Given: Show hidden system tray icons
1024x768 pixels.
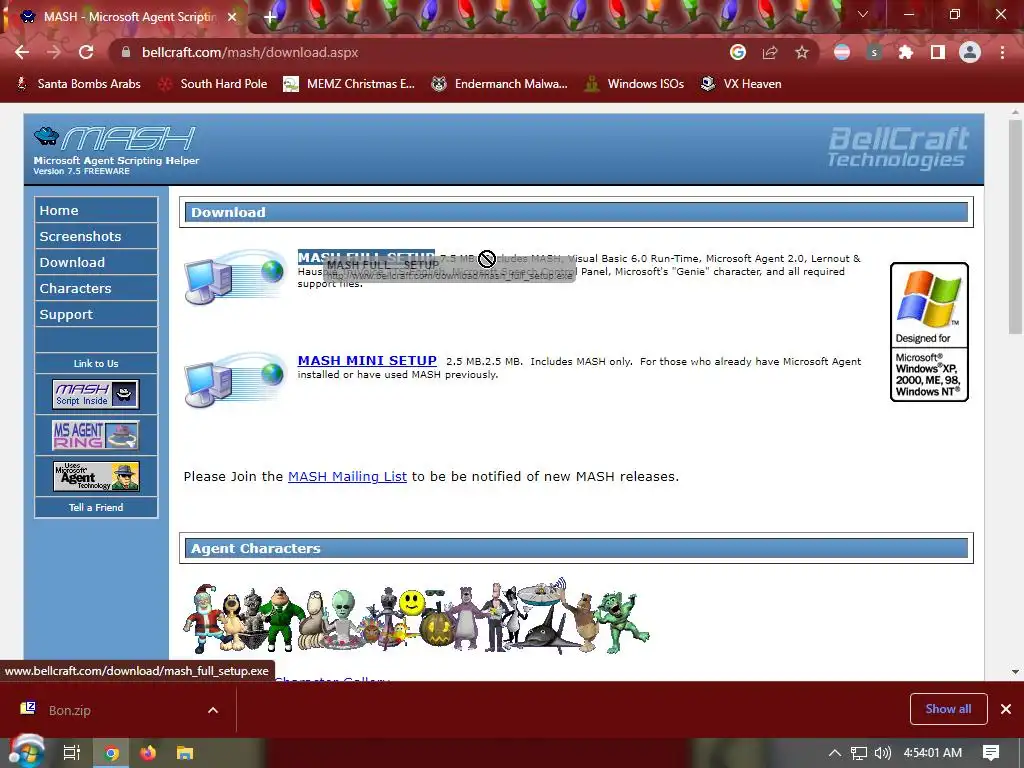Looking at the screenshot, I should [x=835, y=753].
